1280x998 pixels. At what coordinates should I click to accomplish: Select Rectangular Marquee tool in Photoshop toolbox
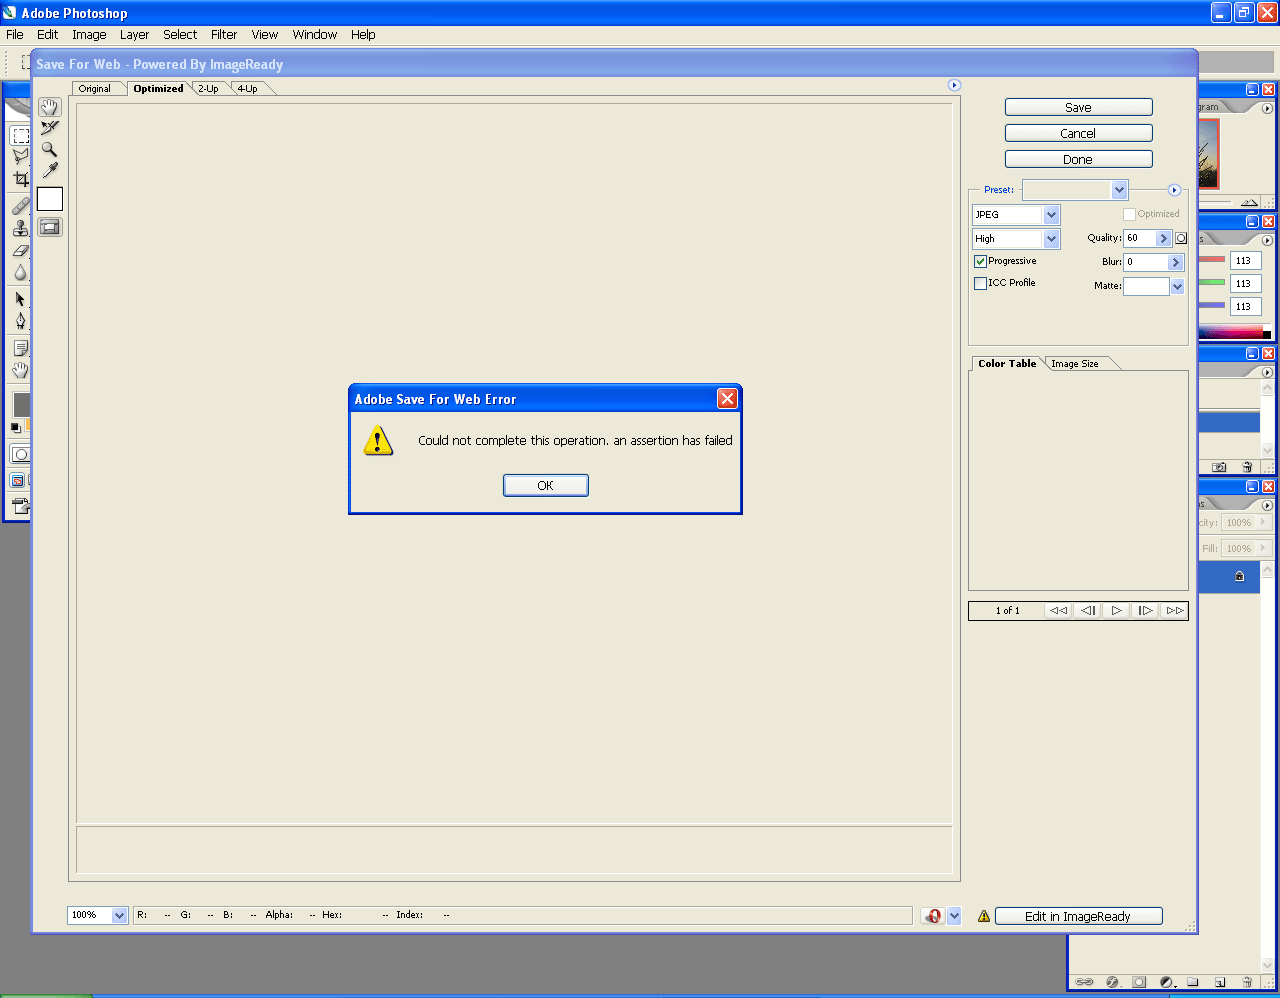click(20, 135)
